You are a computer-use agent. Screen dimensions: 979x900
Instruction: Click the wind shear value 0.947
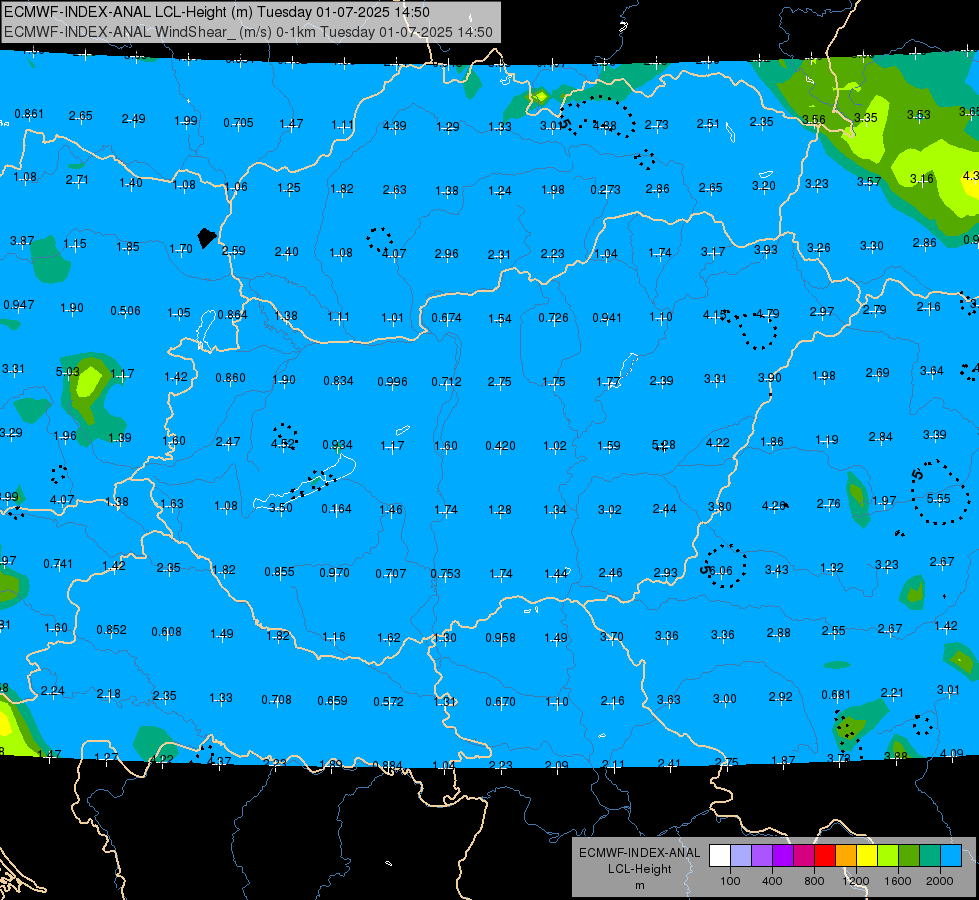19,305
